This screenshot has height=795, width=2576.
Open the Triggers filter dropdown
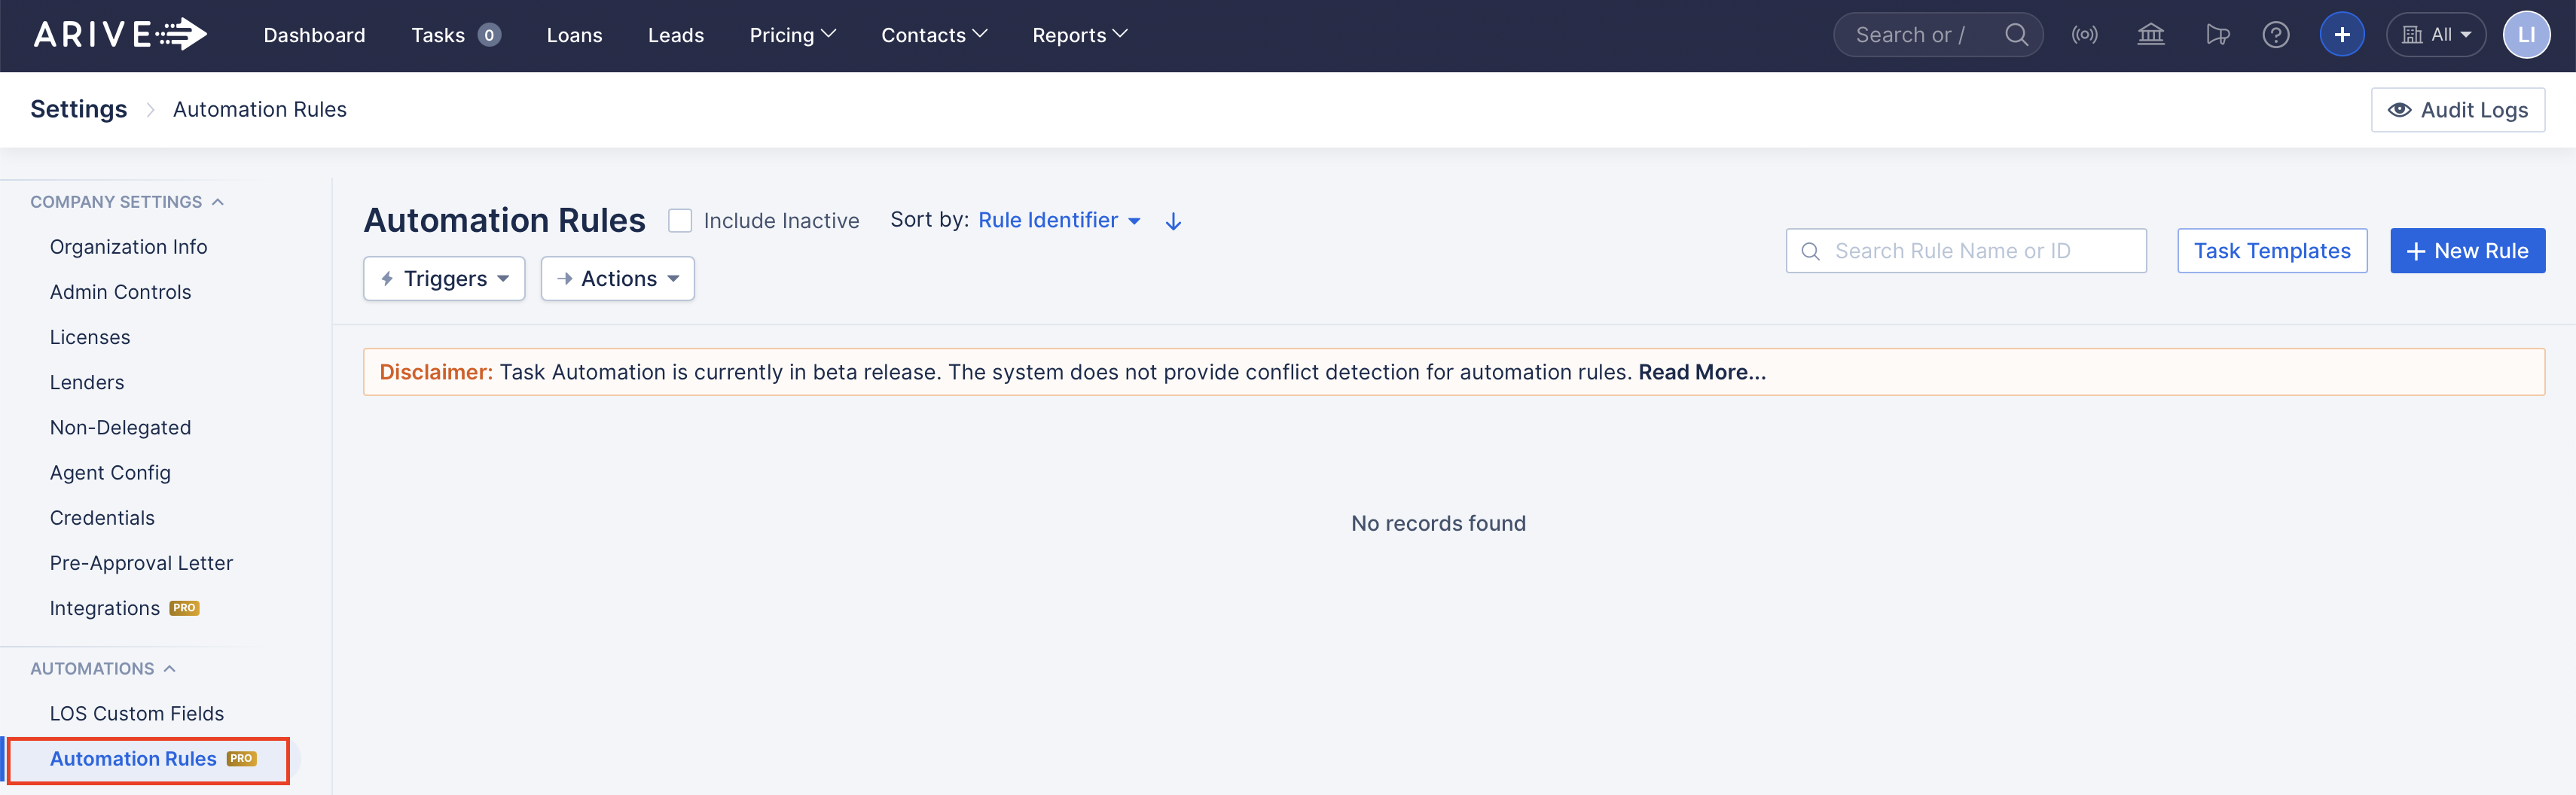443,278
